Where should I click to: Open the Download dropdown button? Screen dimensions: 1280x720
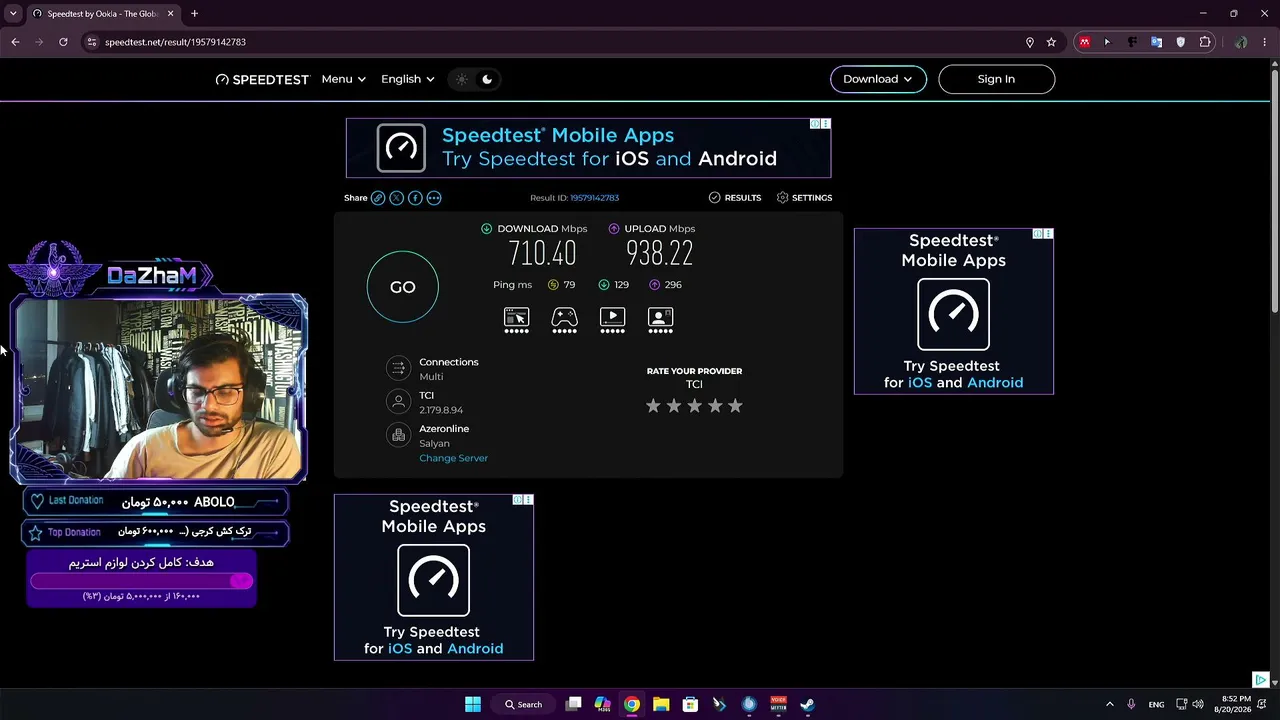878,79
